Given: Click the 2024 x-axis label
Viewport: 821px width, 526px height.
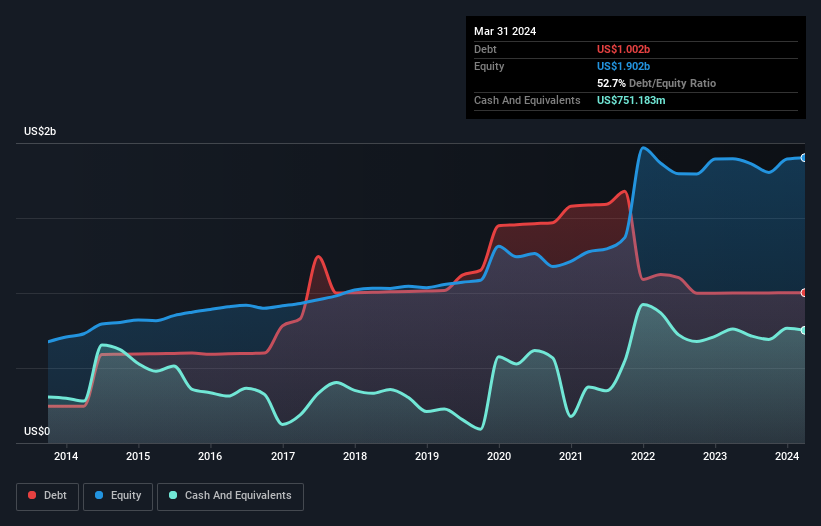Looking at the screenshot, I should point(787,456).
